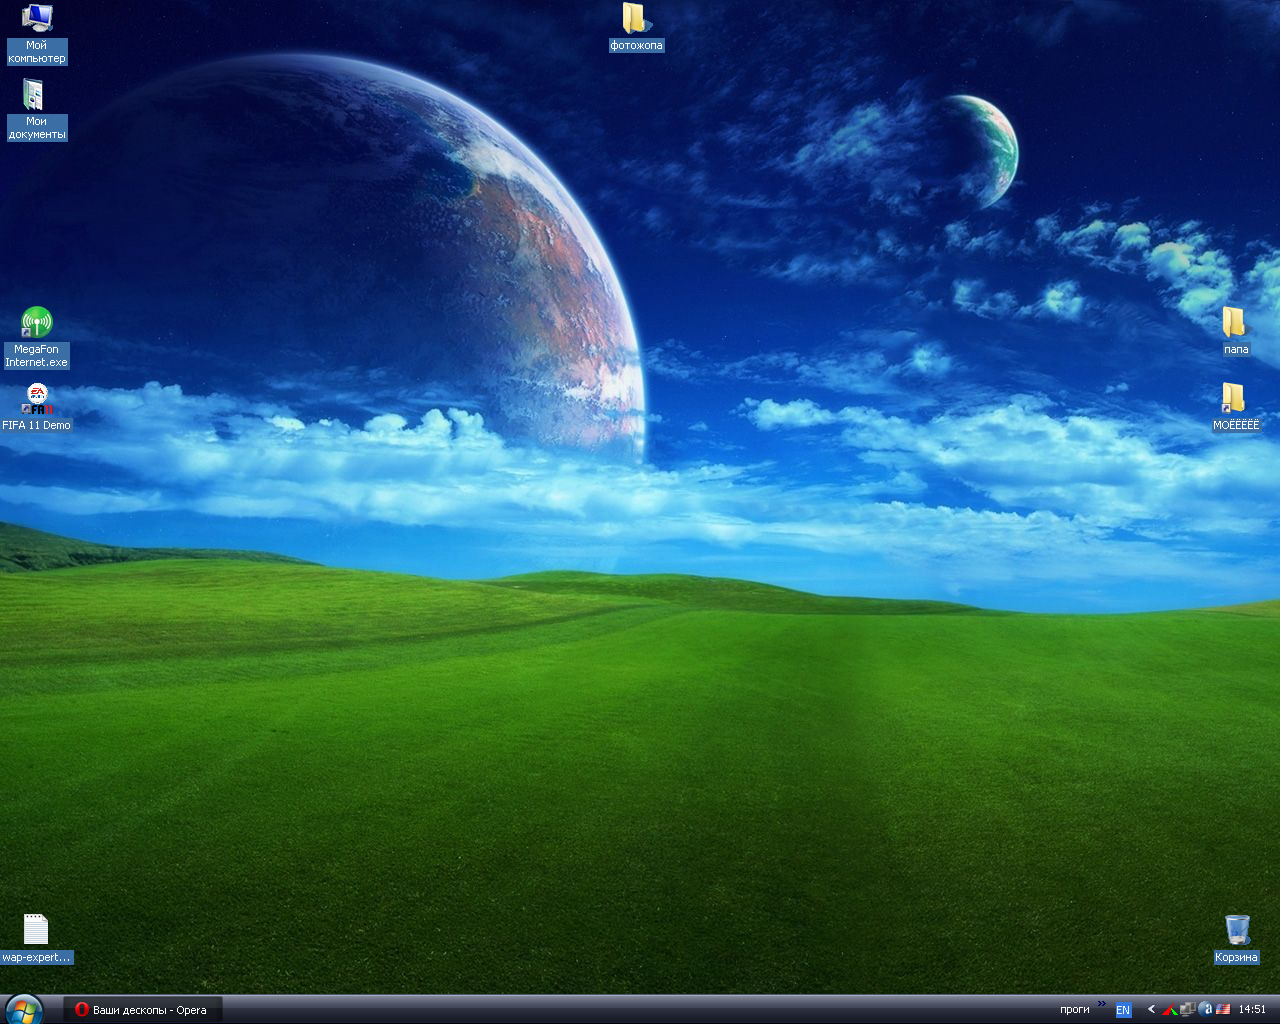Screen dimensions: 1280x1024
Task: Select the wap-expert text file icon
Action: (37, 939)
